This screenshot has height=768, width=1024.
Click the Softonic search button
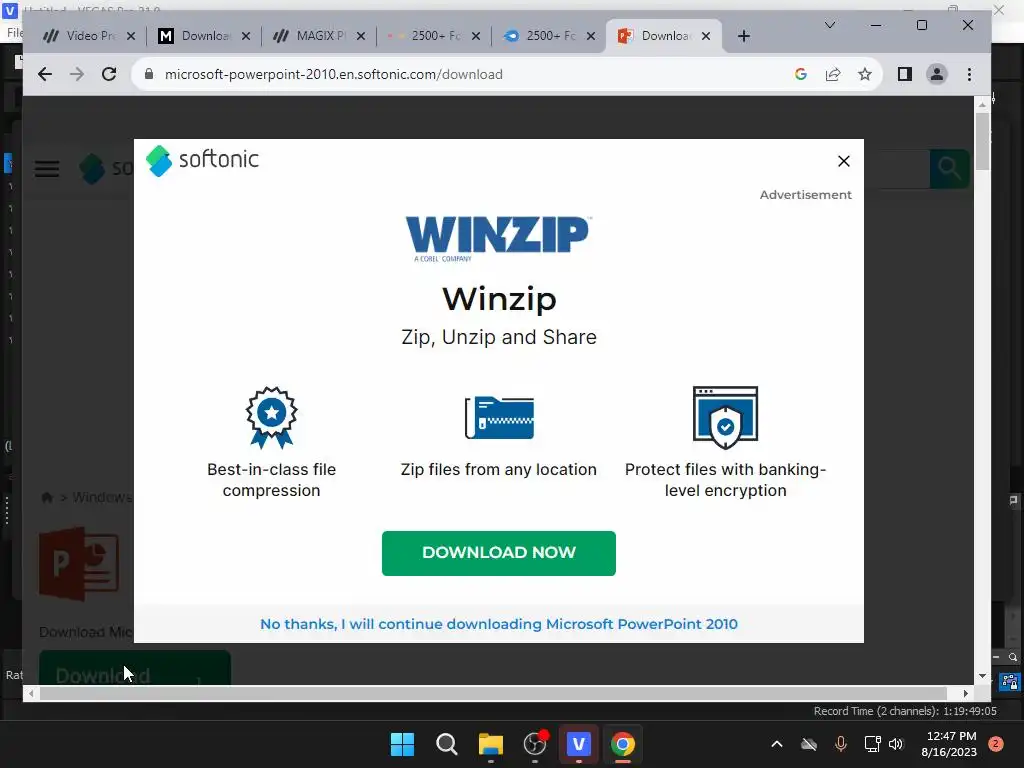pos(949,169)
